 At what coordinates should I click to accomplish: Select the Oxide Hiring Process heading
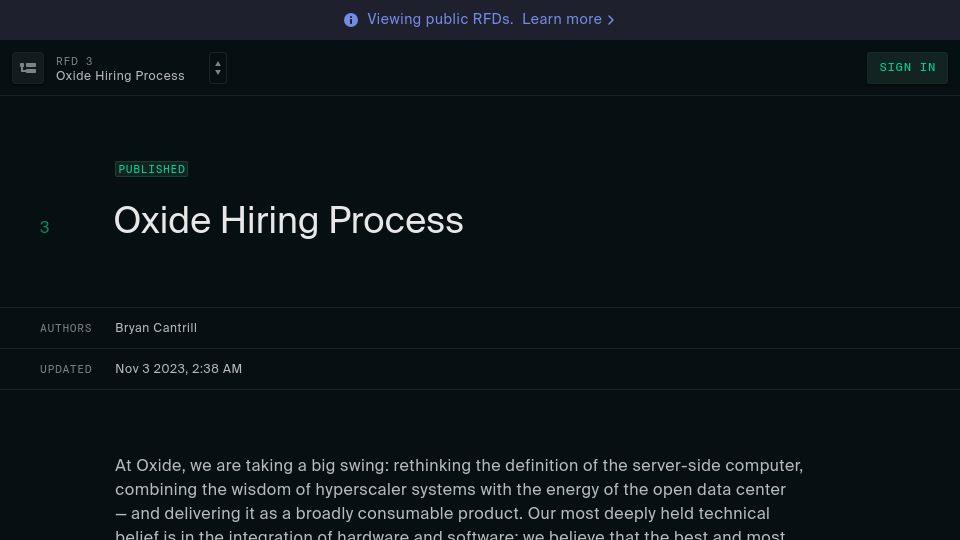point(288,220)
